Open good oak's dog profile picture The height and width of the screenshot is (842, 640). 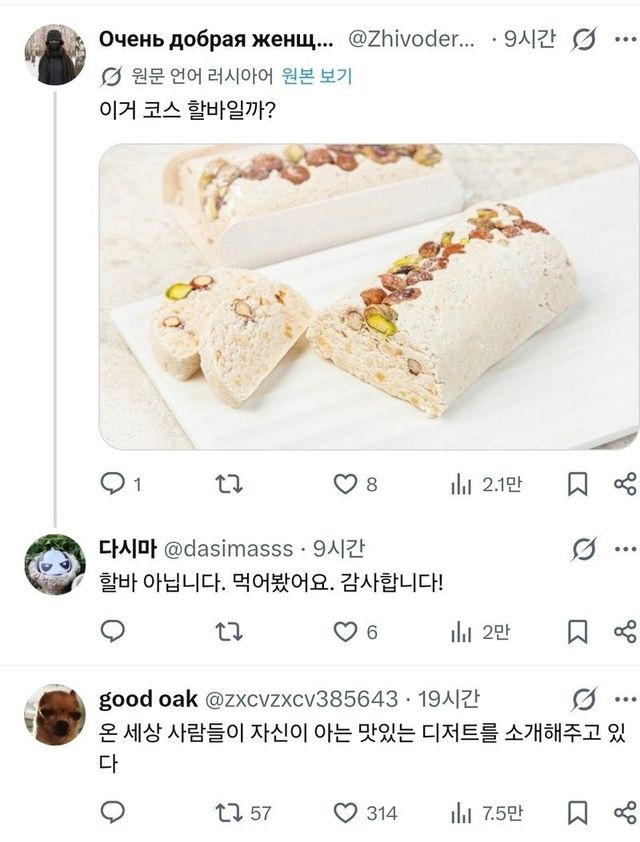pyautogui.click(x=54, y=714)
